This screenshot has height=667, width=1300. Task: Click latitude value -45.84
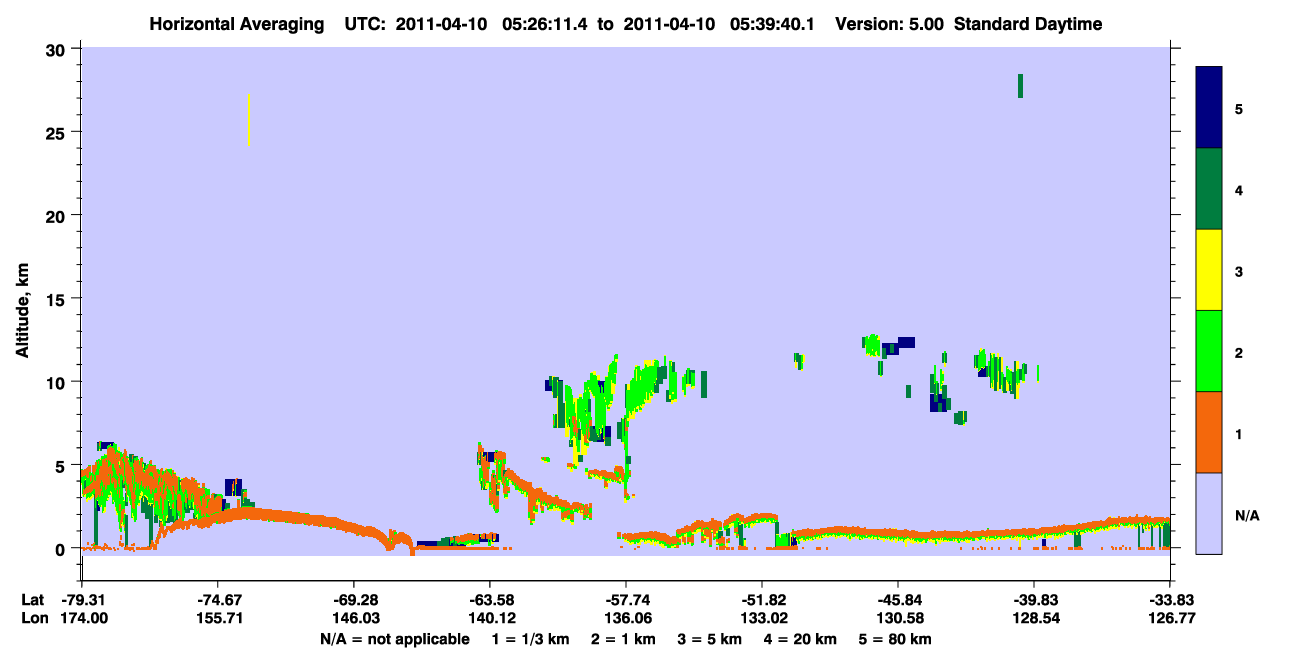(x=898, y=599)
